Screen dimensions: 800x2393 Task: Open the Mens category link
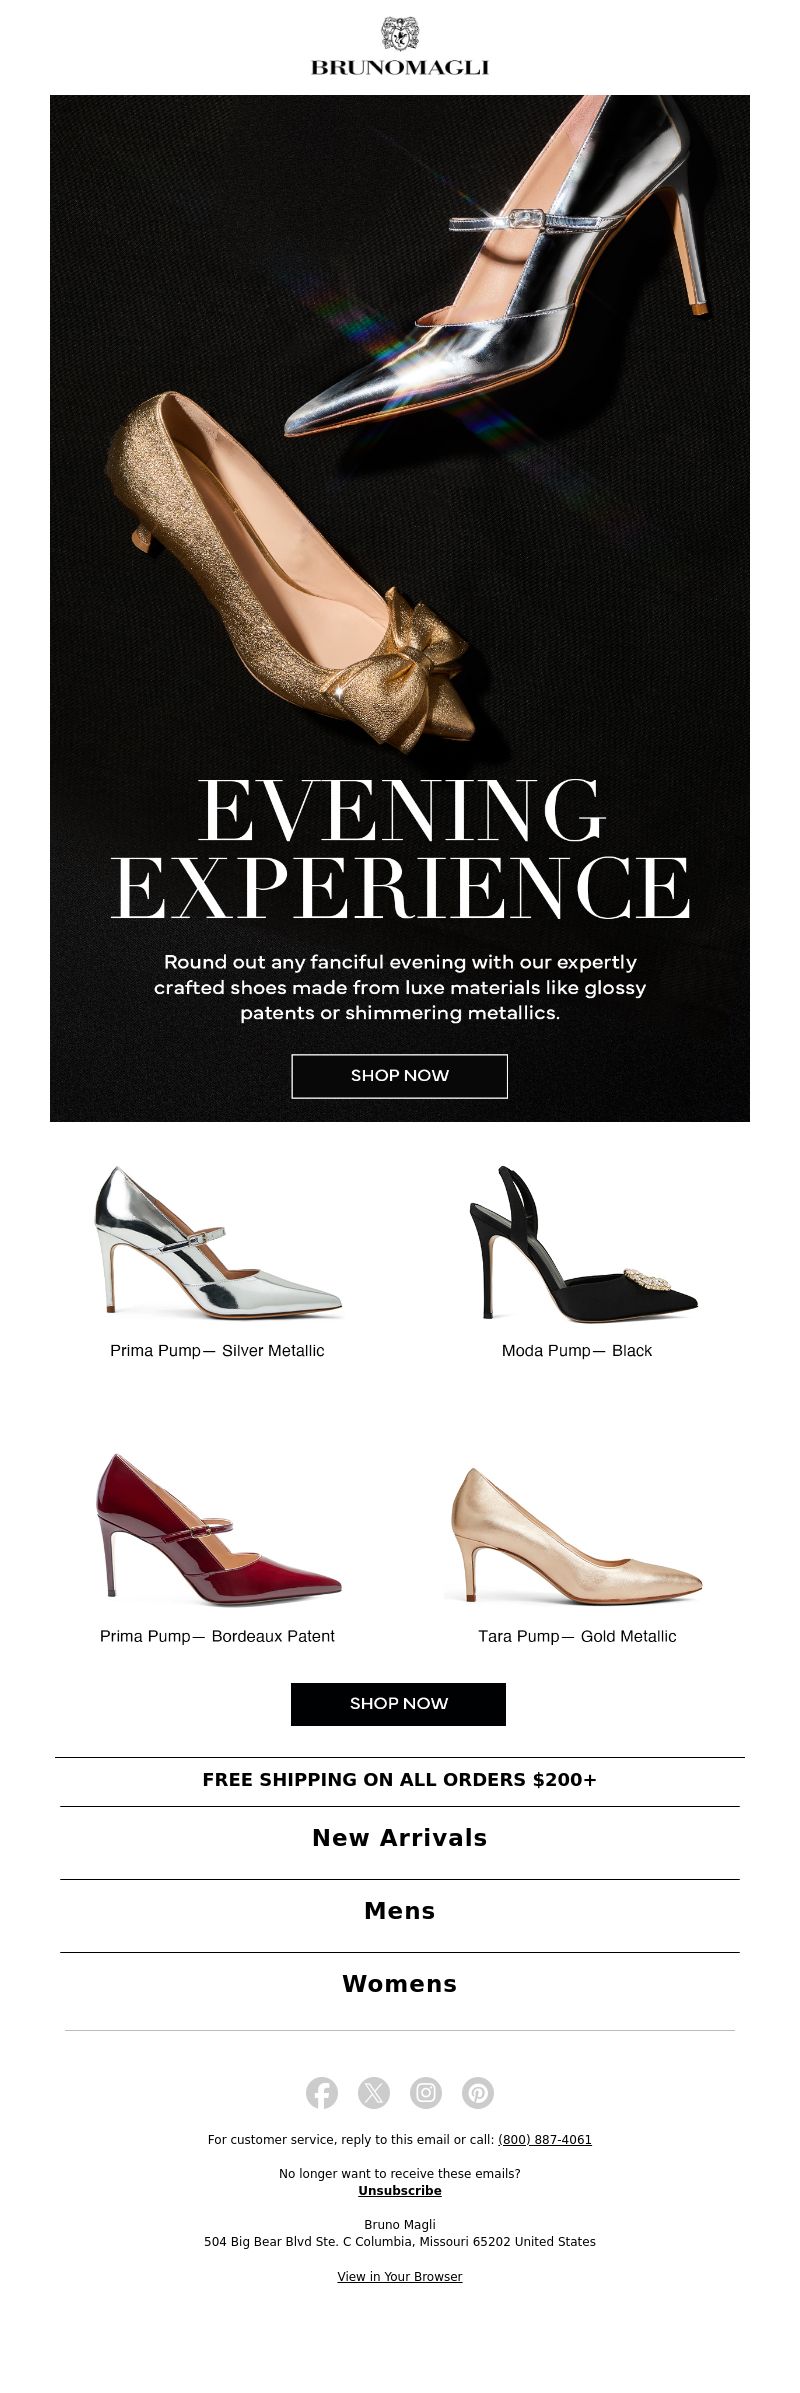(400, 1911)
